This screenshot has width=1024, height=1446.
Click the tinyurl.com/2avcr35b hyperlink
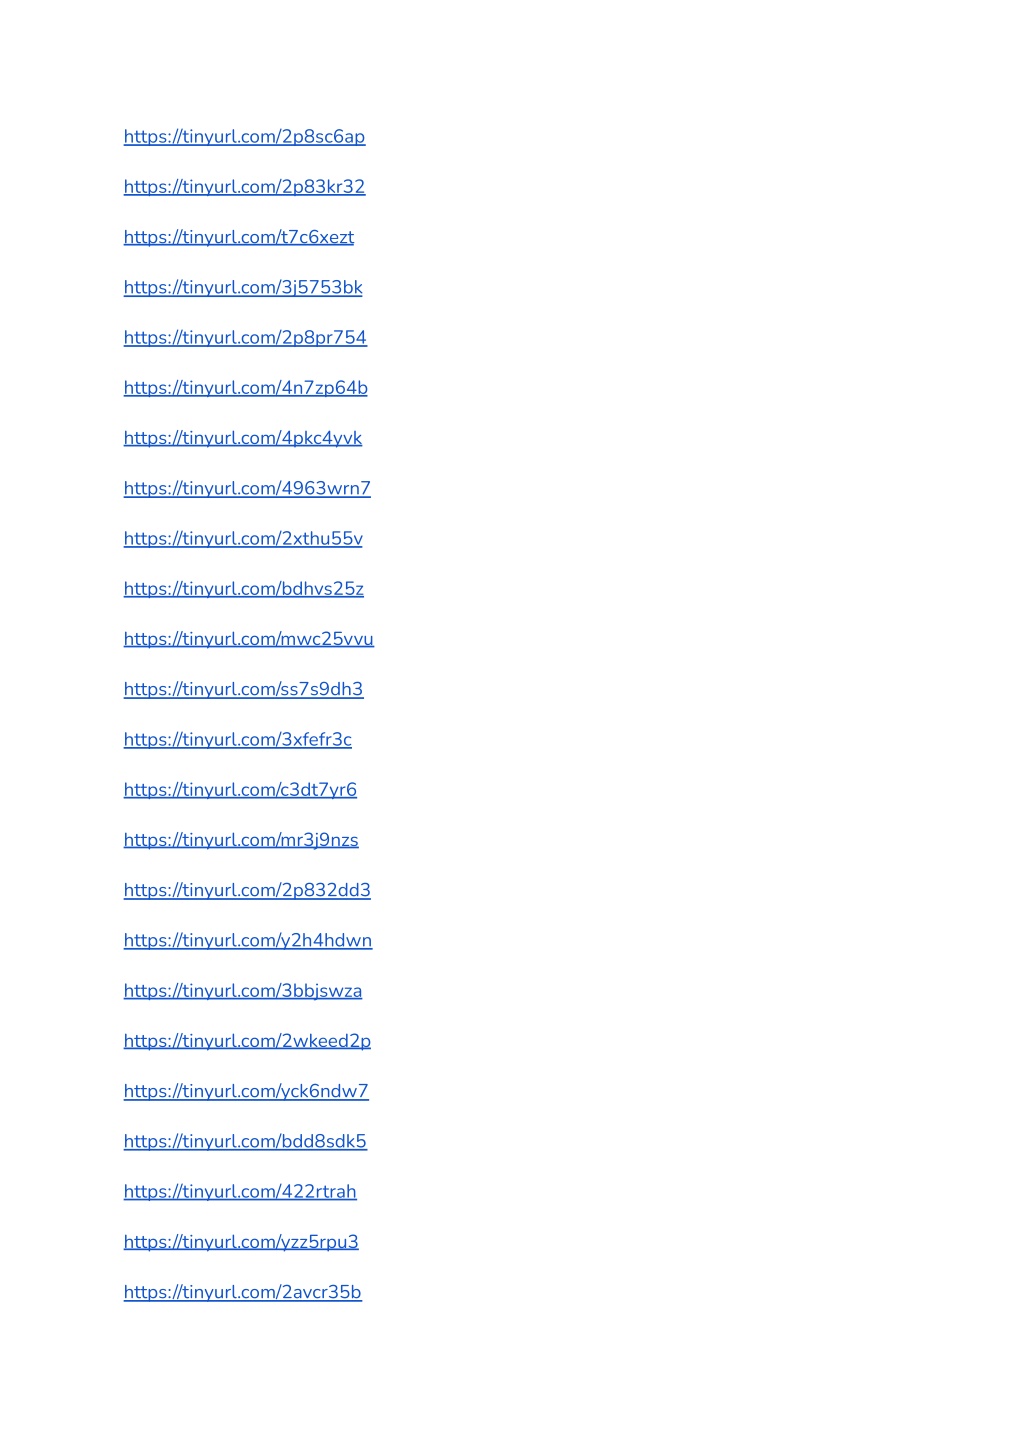point(243,1293)
